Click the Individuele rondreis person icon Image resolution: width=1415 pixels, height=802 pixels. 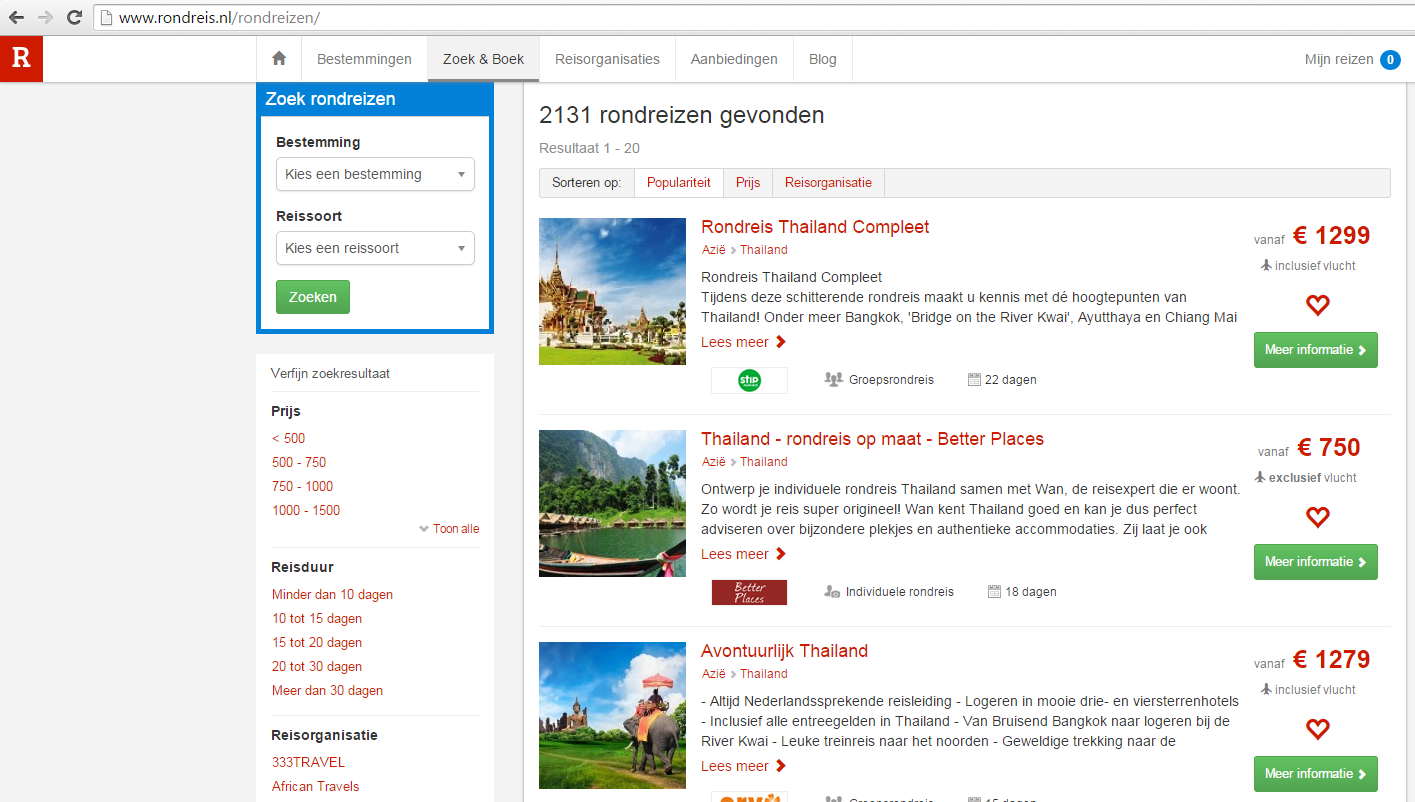[x=832, y=591]
